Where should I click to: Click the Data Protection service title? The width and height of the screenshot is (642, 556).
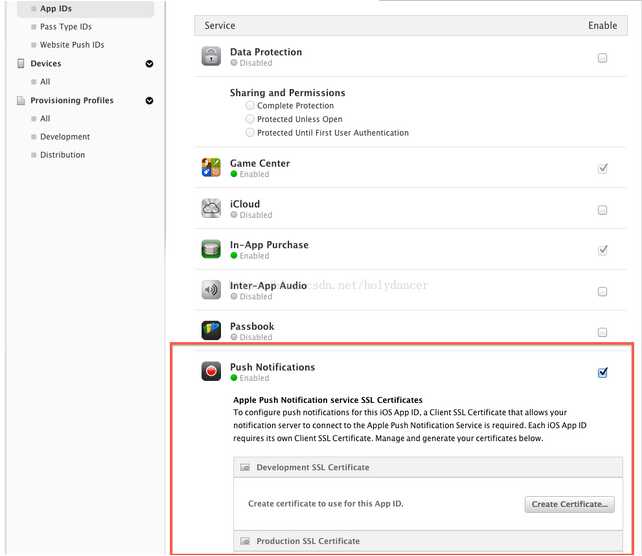pyautogui.click(x=266, y=52)
